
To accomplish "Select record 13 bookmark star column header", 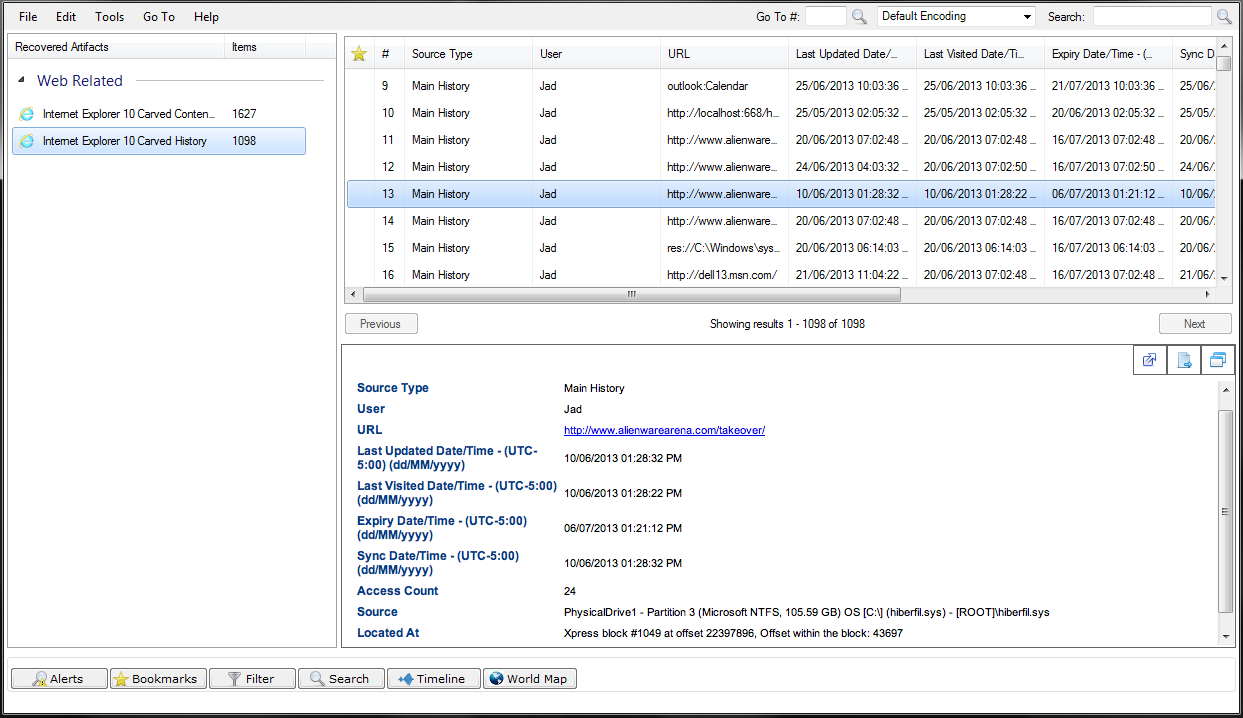I will coord(359,54).
